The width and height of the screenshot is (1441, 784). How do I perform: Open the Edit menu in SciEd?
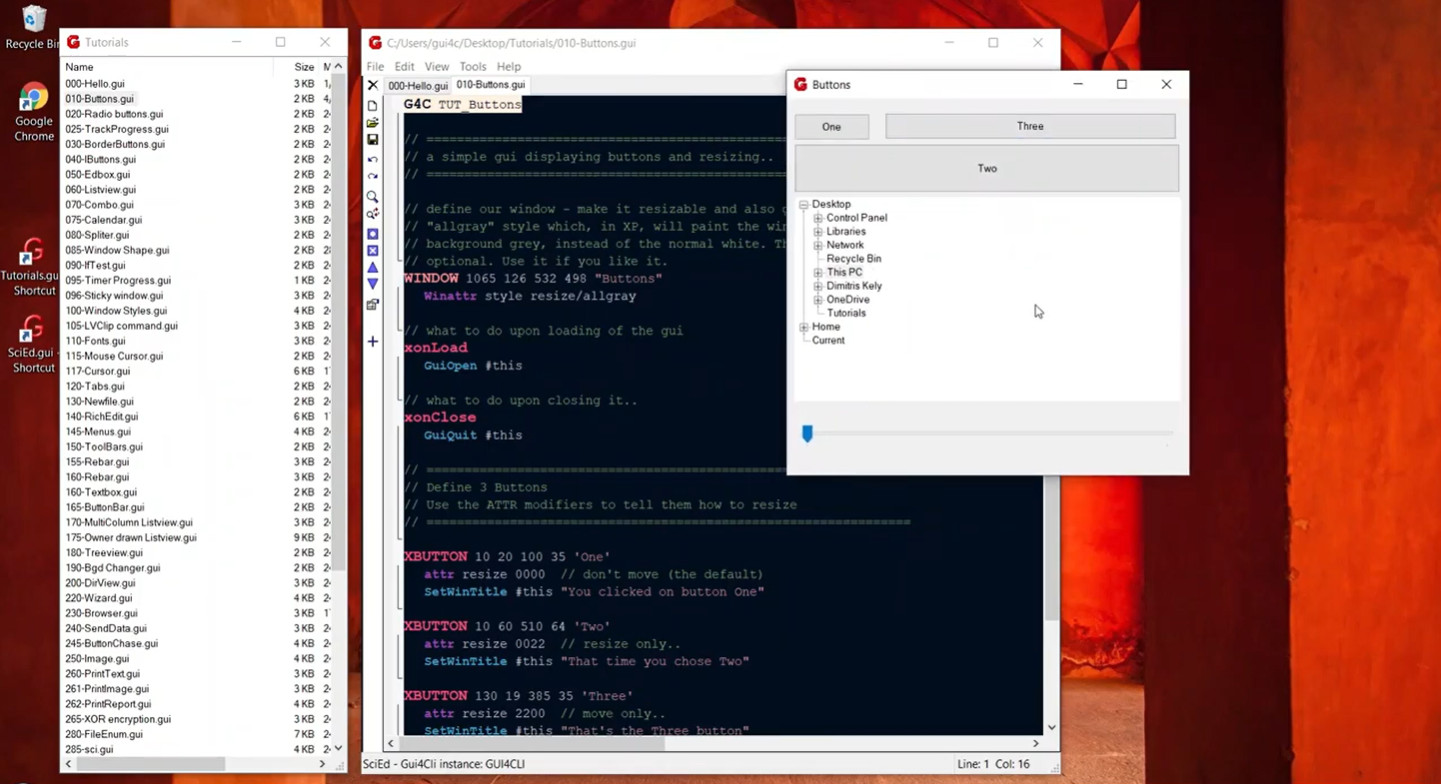(x=404, y=67)
